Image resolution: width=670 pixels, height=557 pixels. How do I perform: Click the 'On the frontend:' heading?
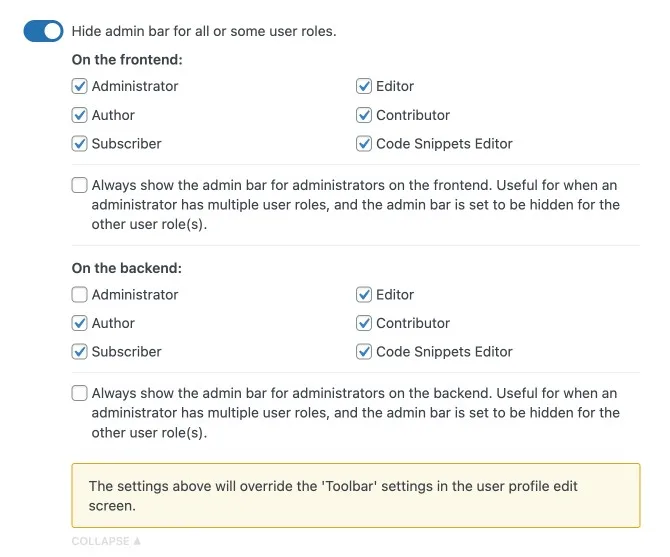point(127,60)
